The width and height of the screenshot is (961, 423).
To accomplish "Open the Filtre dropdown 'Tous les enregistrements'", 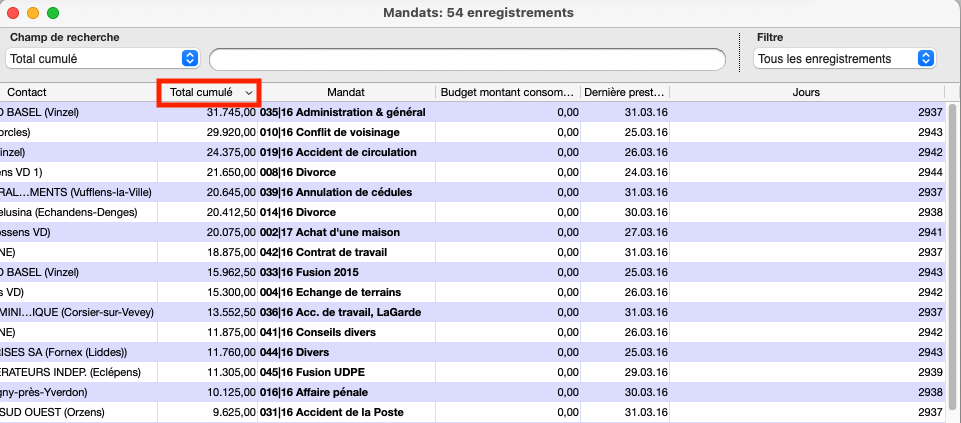I will tap(844, 59).
